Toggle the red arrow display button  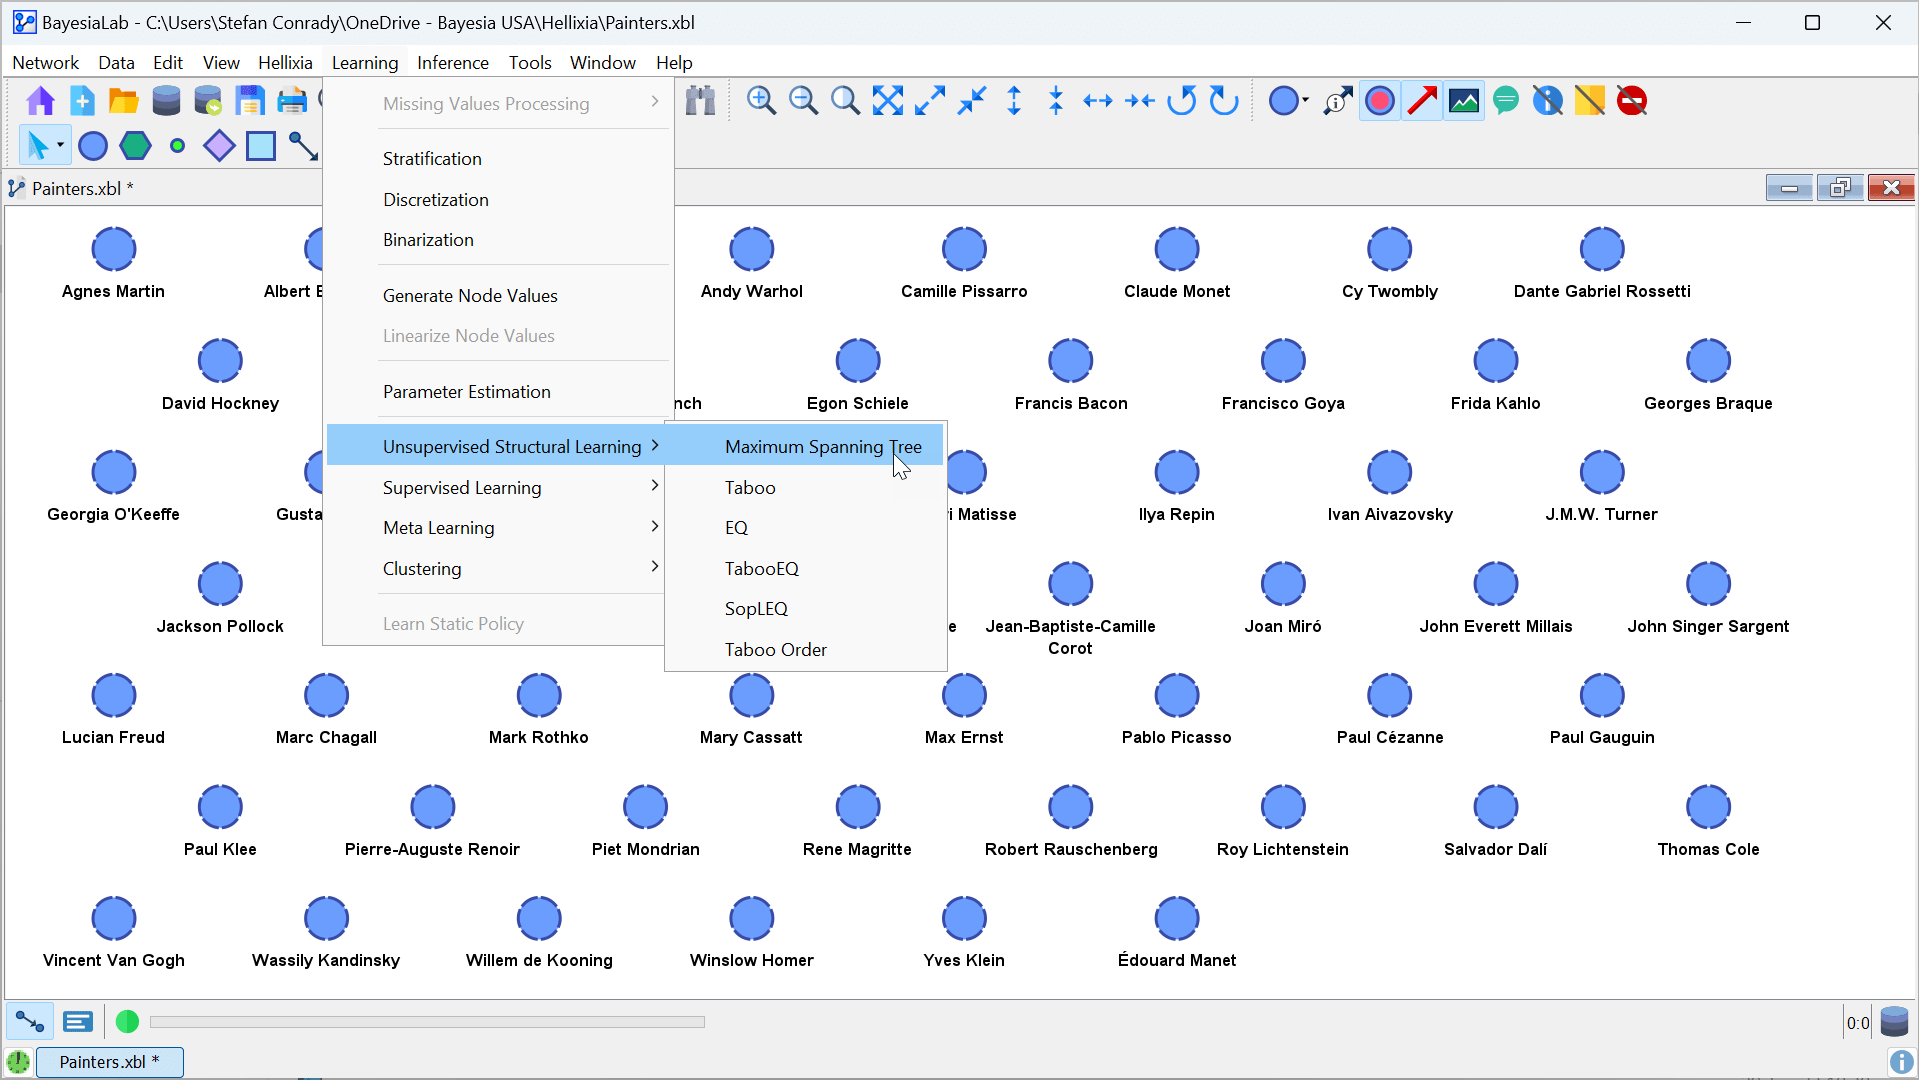(x=1421, y=101)
